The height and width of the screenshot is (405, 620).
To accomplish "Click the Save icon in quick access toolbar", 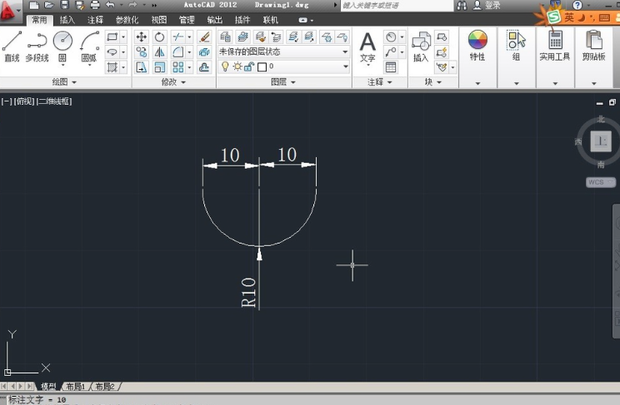I will point(64,5).
